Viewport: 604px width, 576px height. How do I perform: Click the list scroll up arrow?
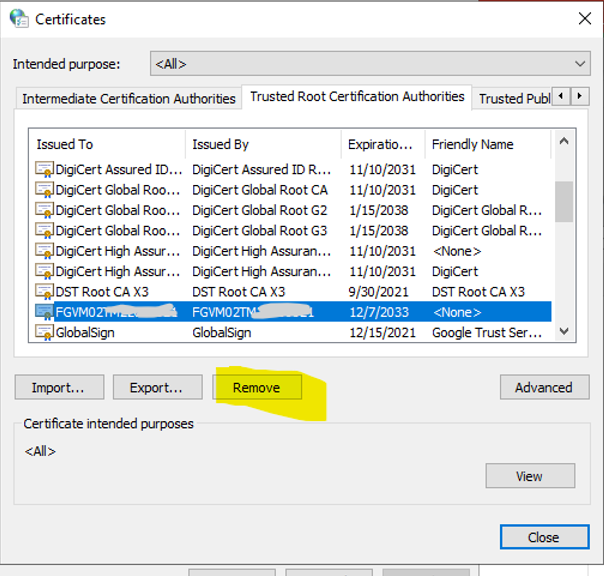coord(564,141)
